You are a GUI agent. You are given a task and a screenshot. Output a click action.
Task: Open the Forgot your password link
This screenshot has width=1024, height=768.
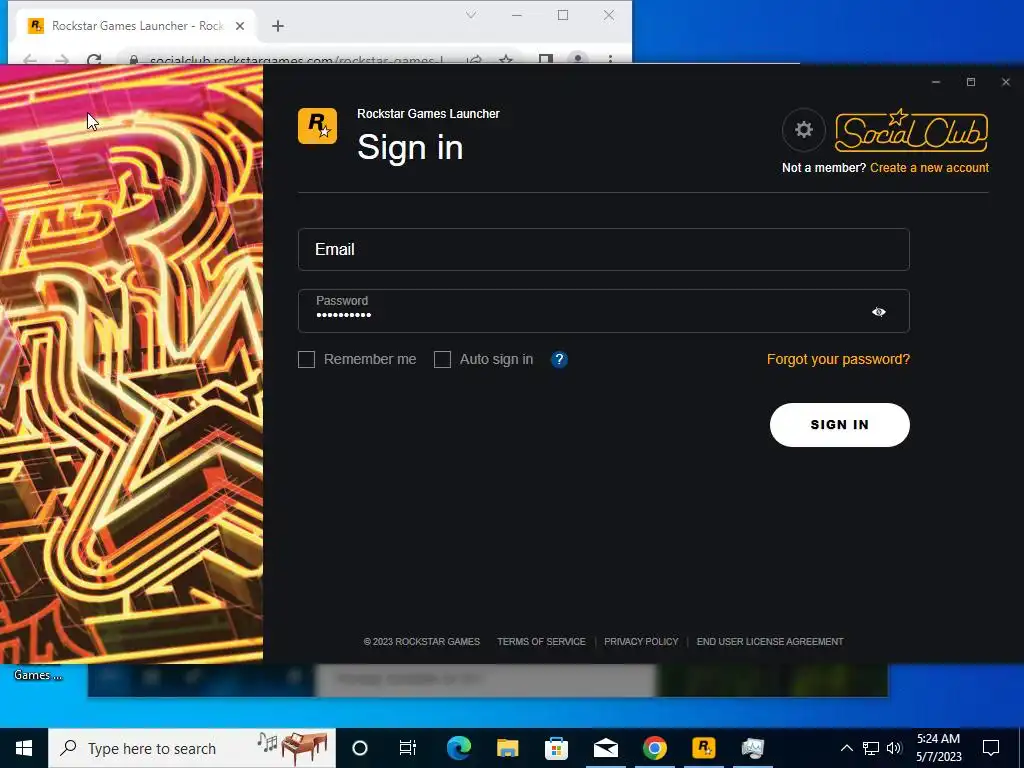pos(838,359)
